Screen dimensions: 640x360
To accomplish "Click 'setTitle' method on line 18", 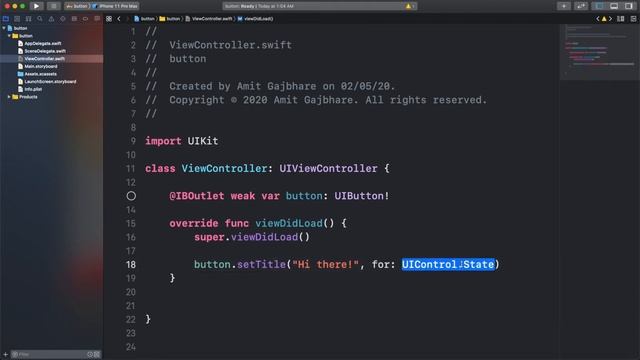I will click(261, 264).
